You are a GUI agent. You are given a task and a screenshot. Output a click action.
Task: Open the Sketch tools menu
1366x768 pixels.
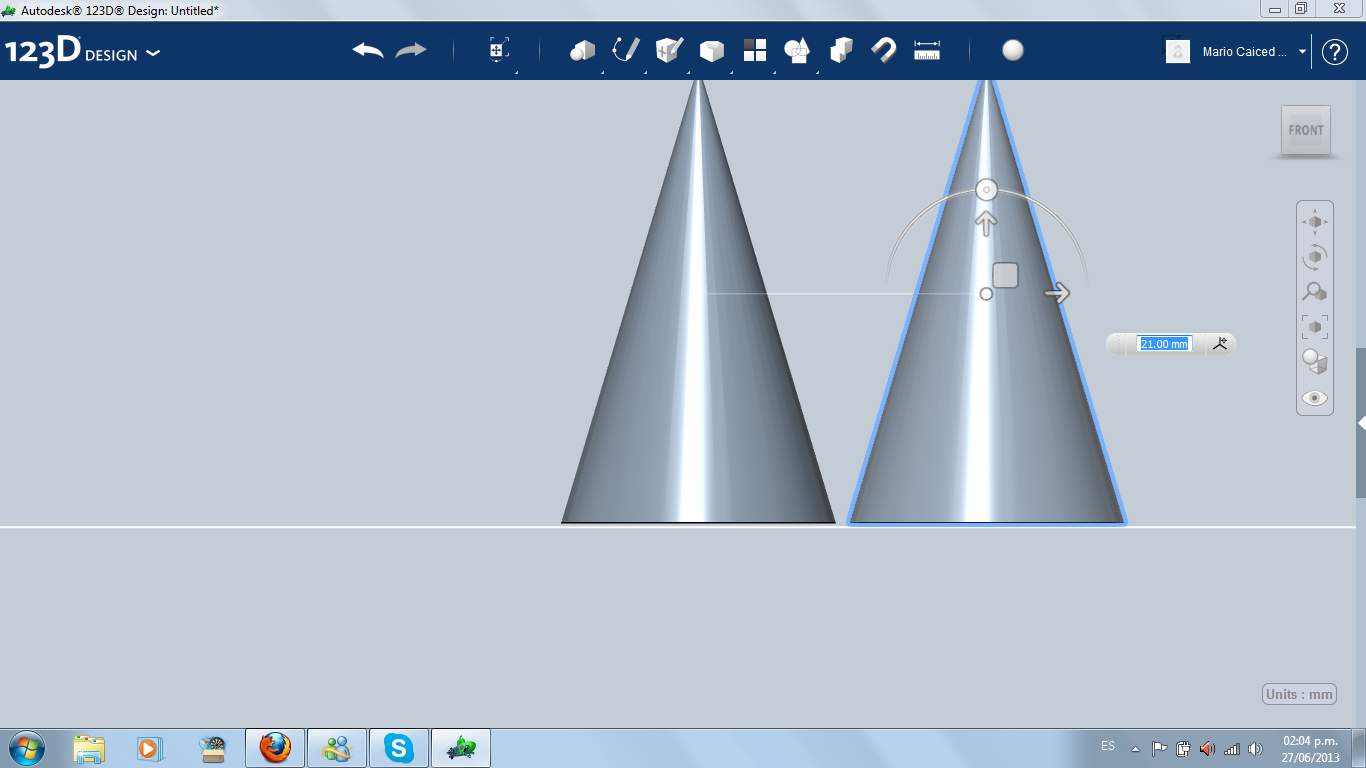click(x=625, y=50)
